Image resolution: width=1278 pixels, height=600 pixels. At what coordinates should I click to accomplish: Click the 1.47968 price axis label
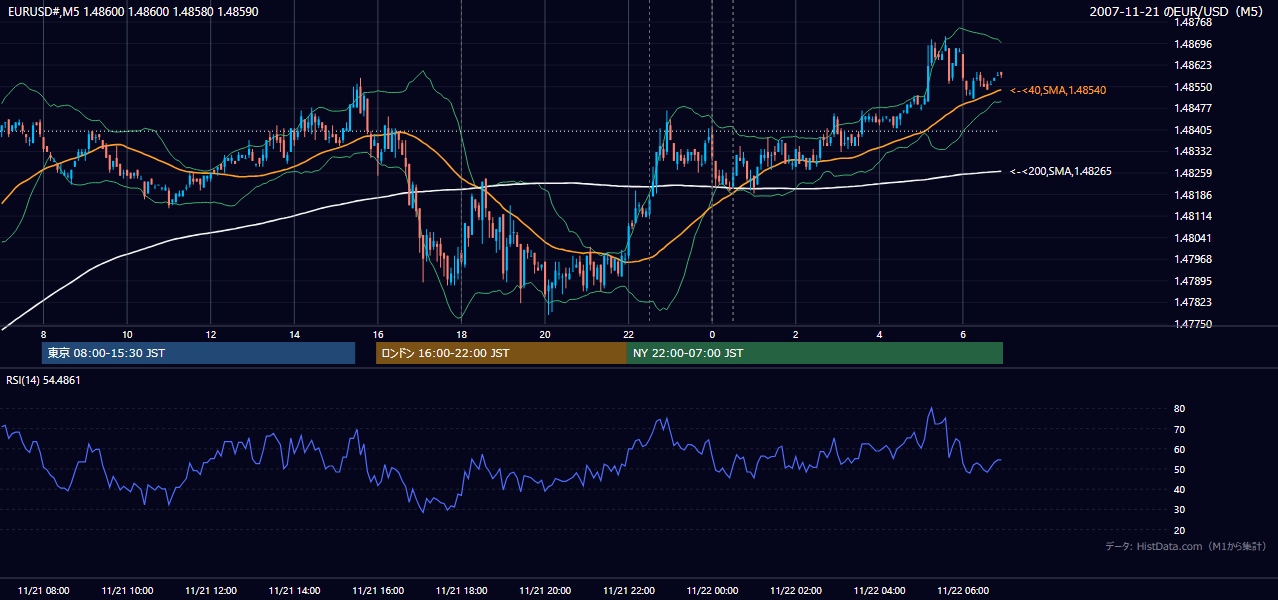(x=1195, y=259)
